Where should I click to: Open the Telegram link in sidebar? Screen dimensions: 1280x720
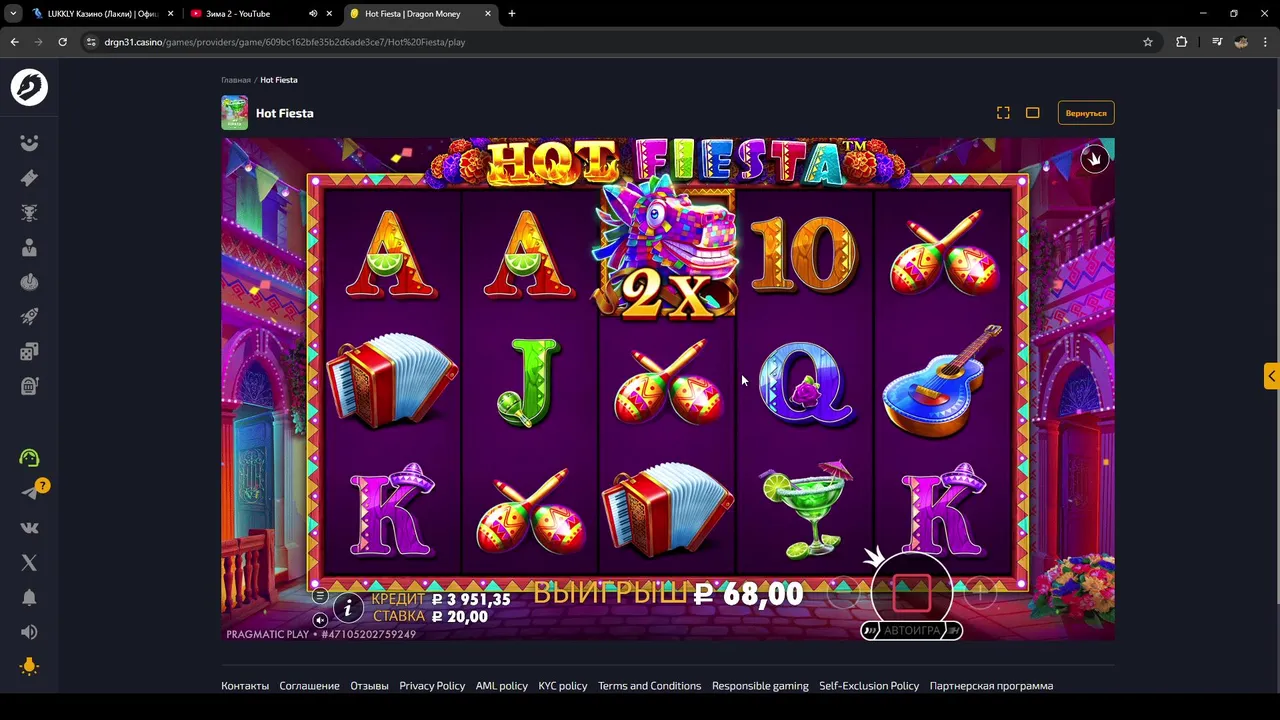pyautogui.click(x=29, y=492)
